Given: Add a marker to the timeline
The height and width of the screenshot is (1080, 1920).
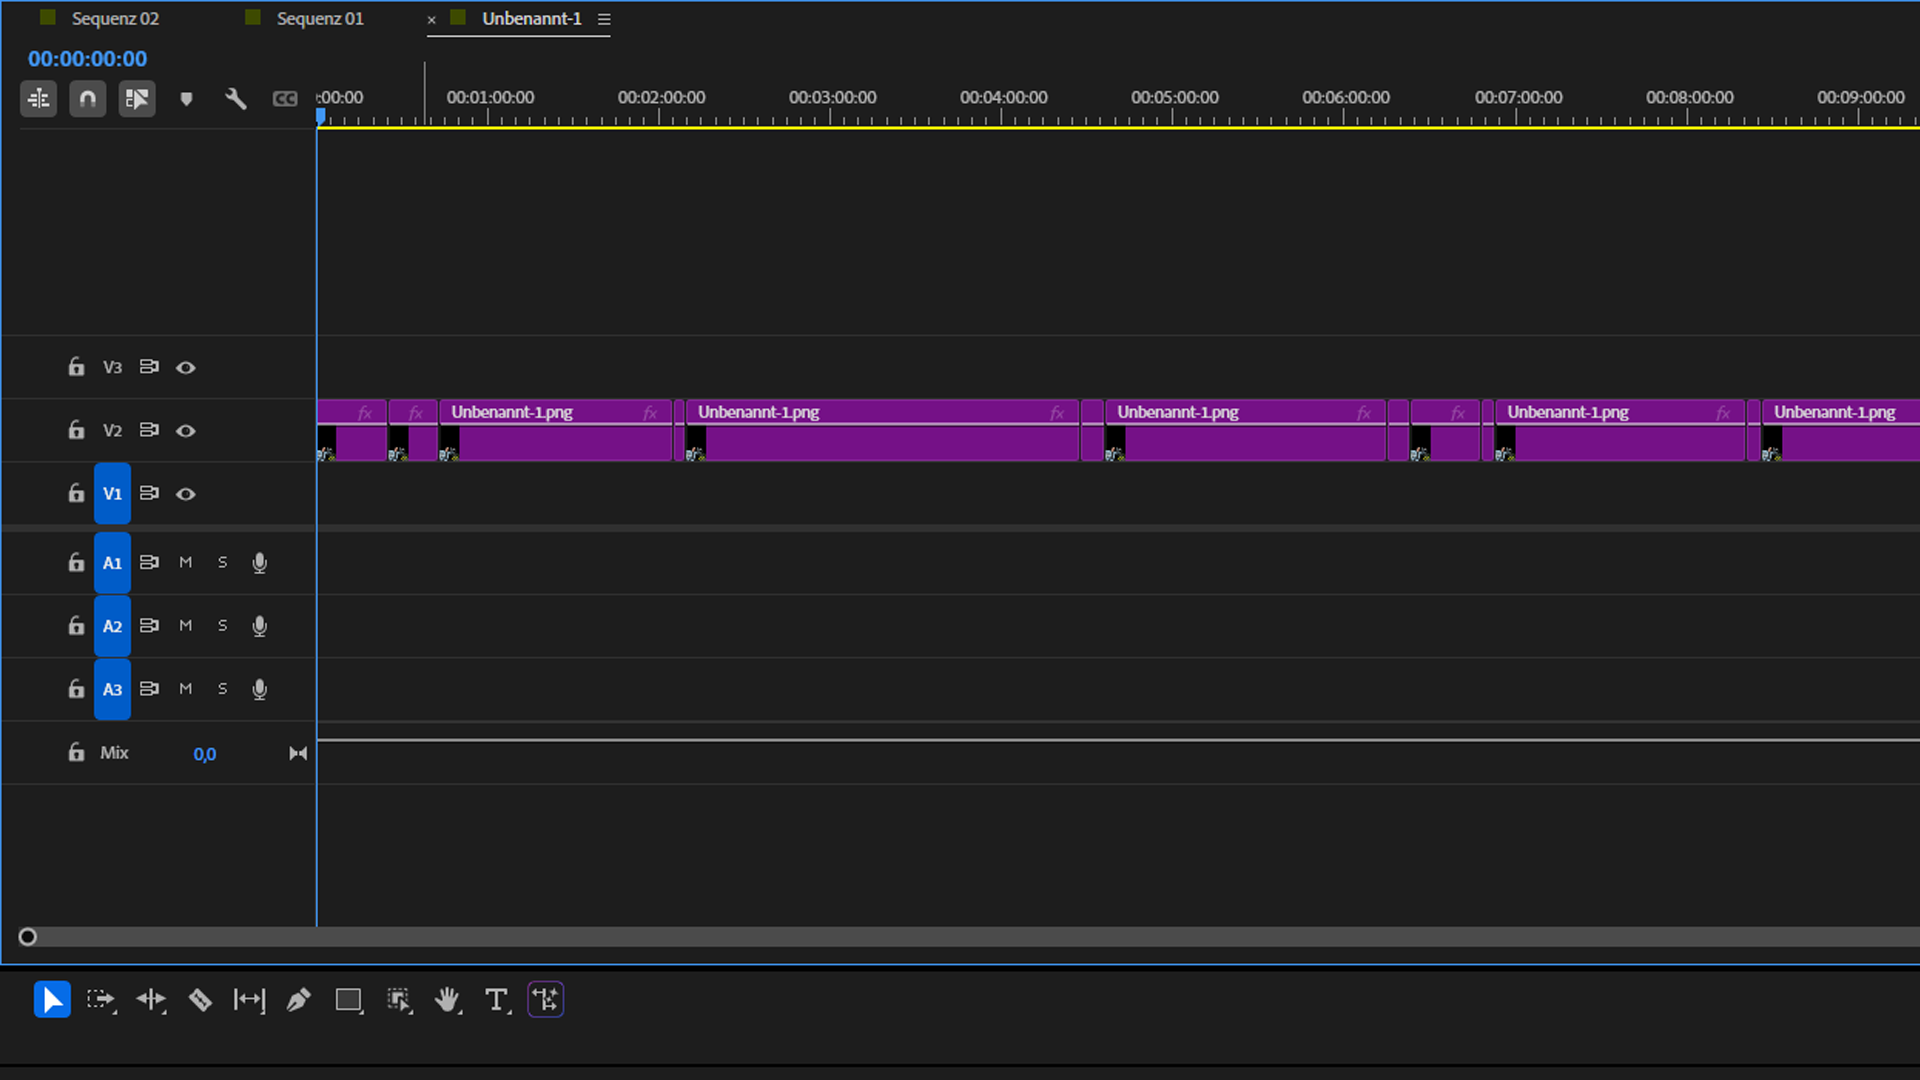Looking at the screenshot, I should tap(186, 98).
